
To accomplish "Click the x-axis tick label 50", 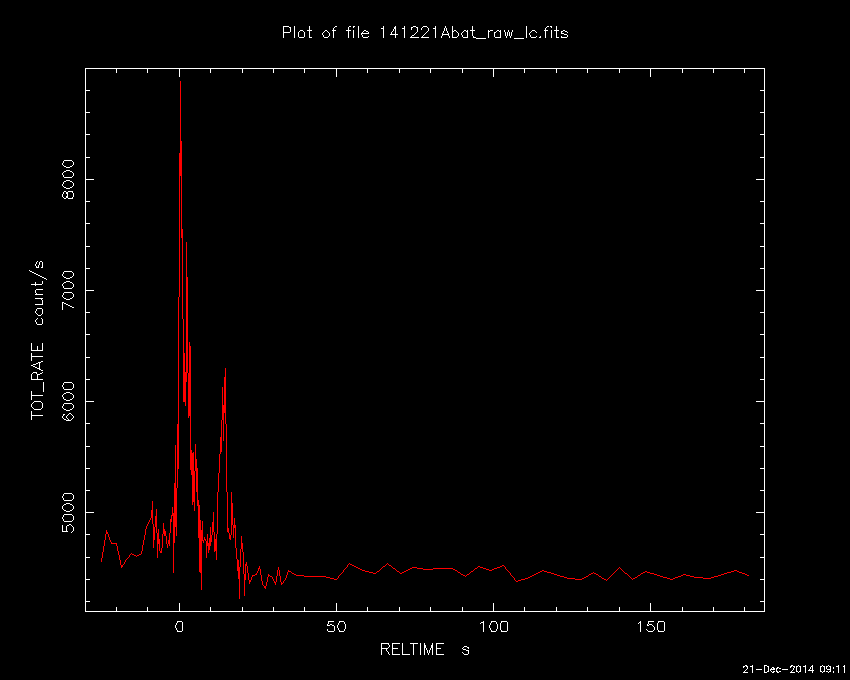I will 336,627.
